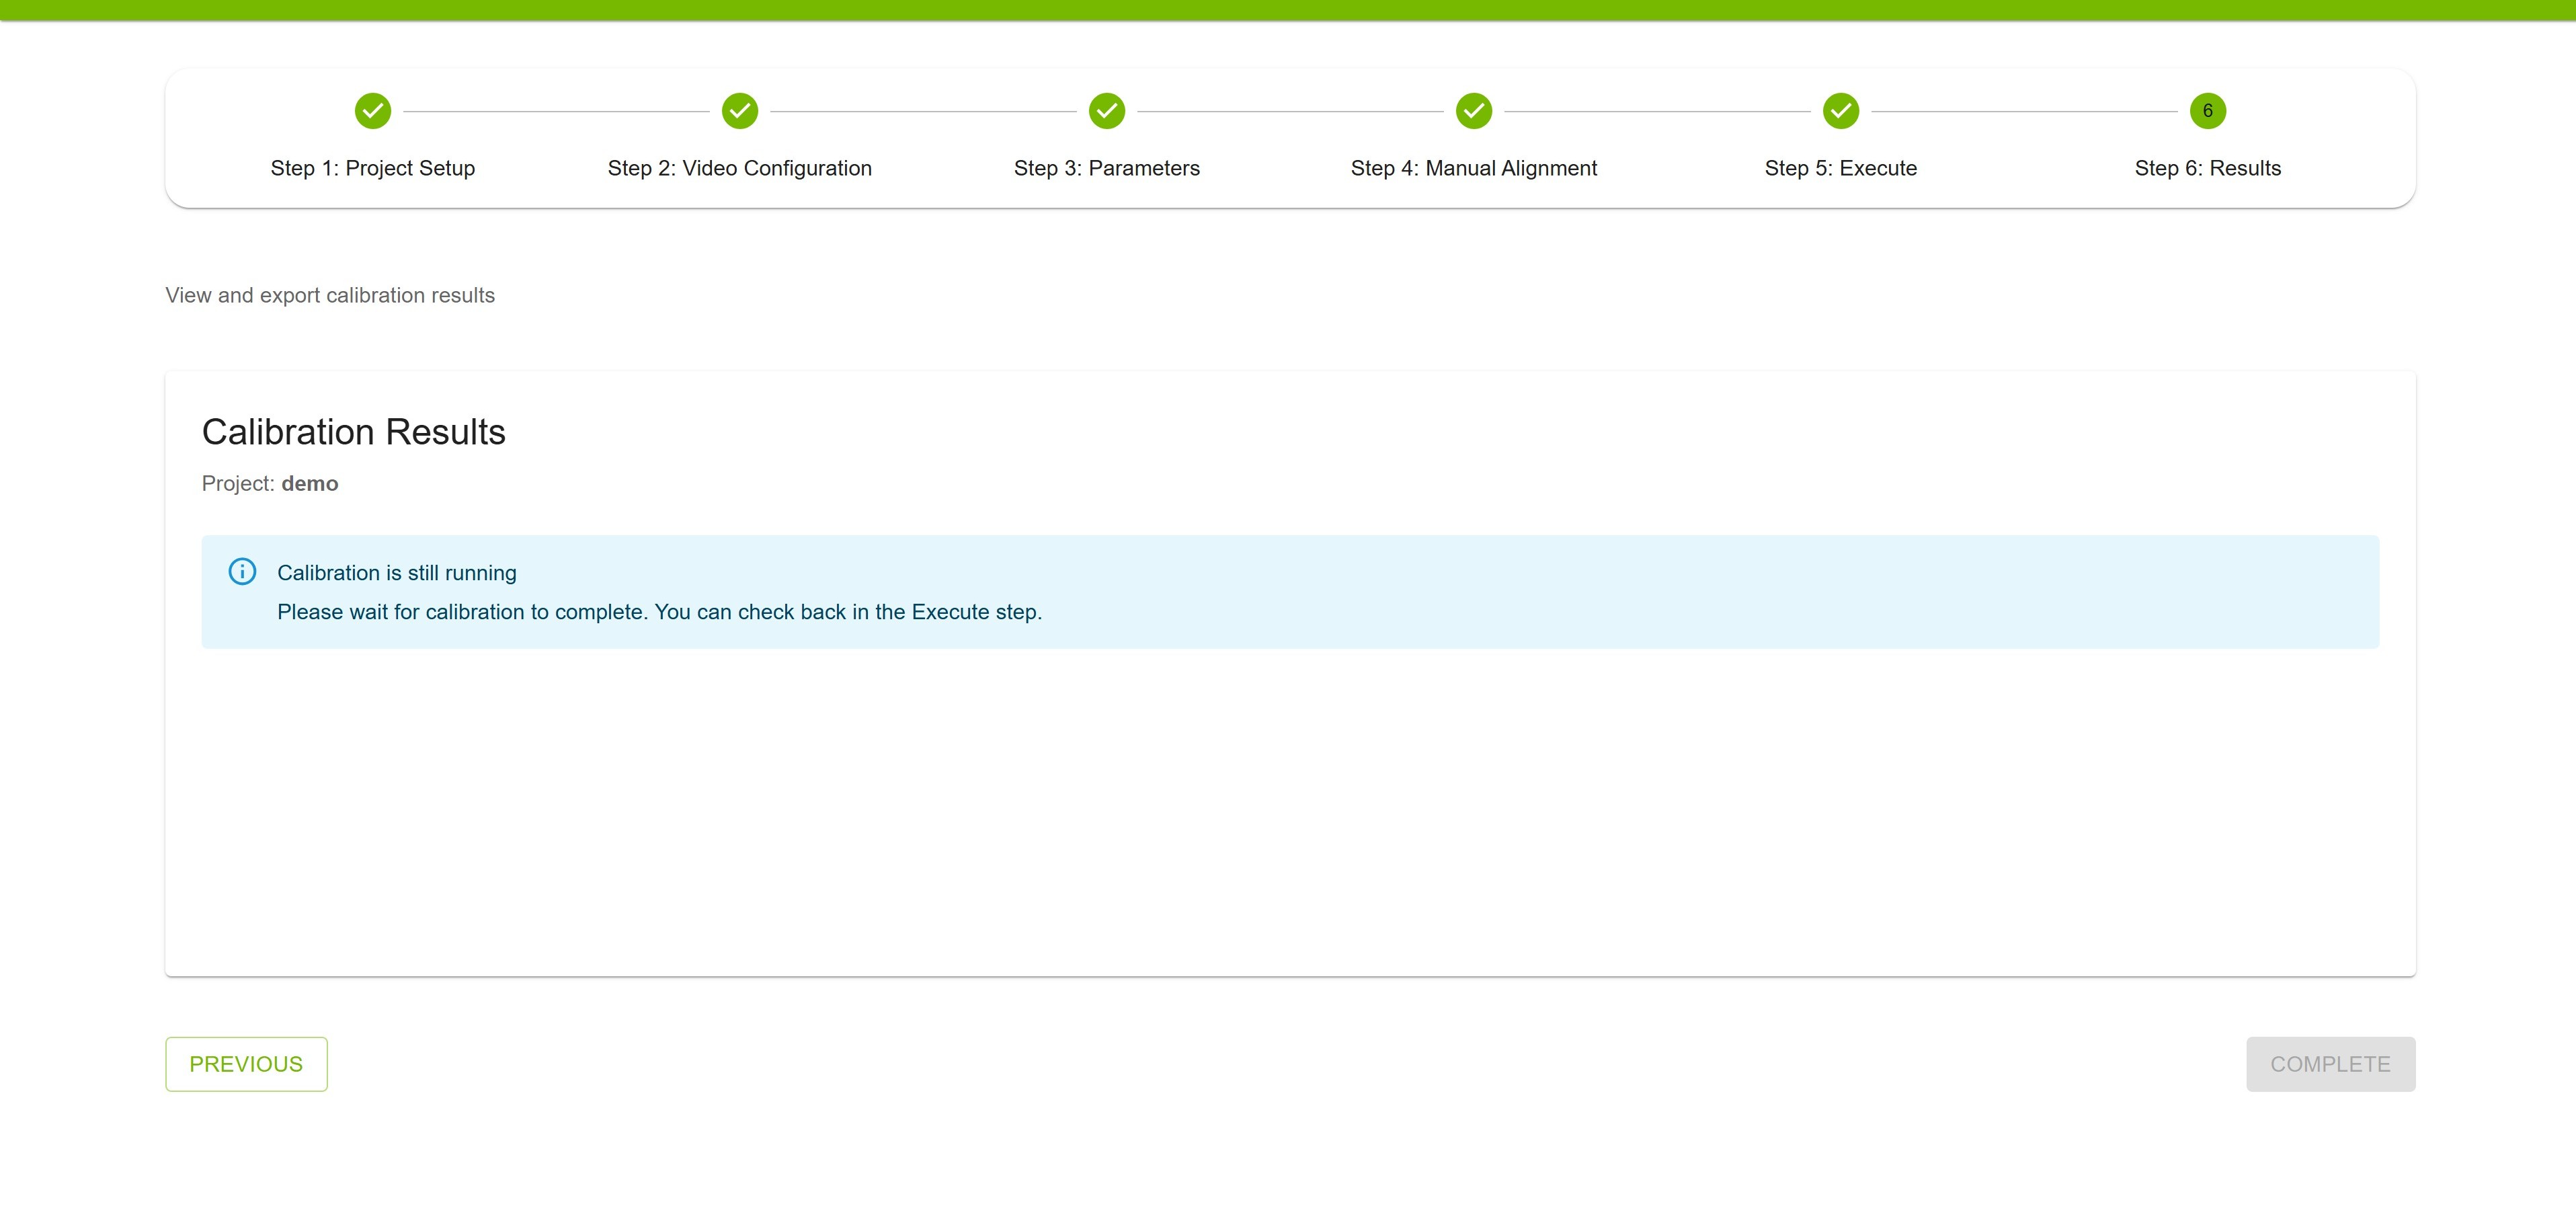The image size is (2576, 1223).
Task: Click 'Calibration is still running' message
Action: [396, 573]
